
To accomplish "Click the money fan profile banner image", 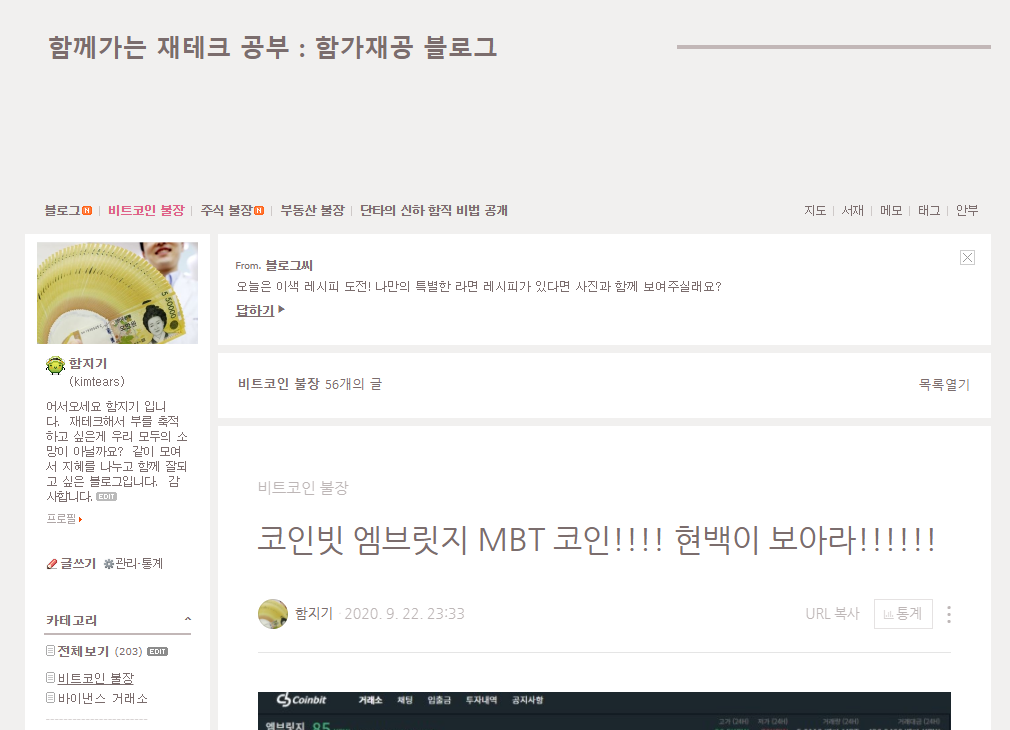I will pos(117,293).
